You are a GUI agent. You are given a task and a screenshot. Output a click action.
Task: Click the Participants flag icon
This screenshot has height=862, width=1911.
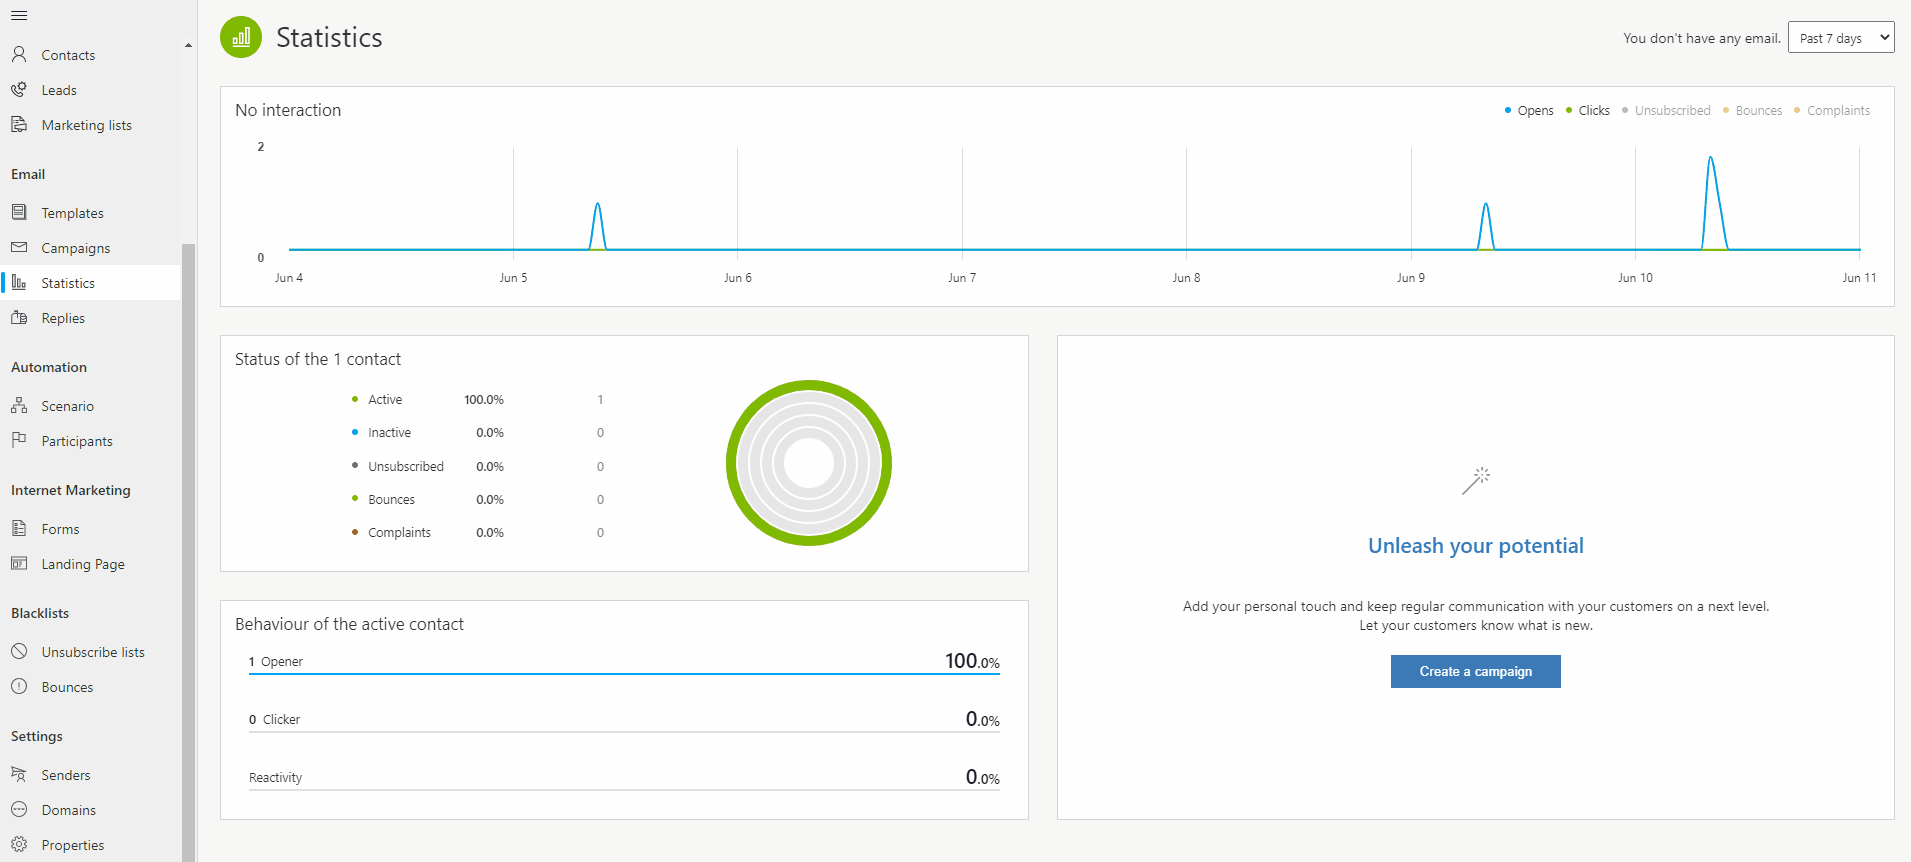19,440
